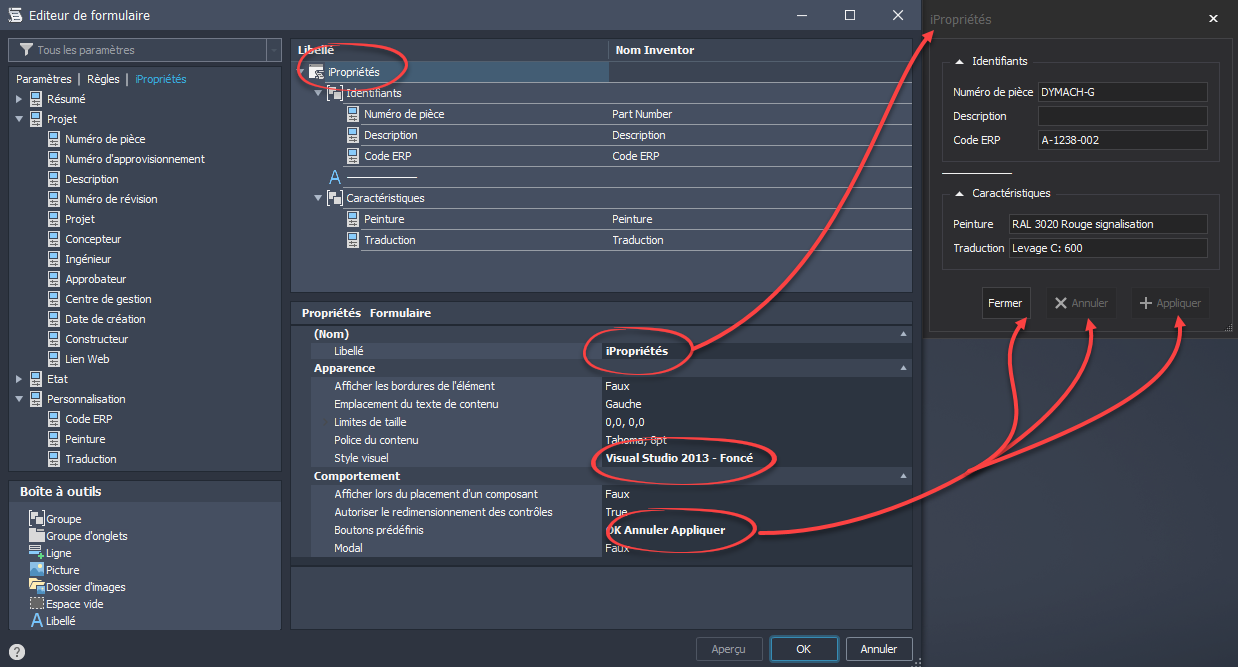Expand the Etat parameter group

[x=19, y=379]
